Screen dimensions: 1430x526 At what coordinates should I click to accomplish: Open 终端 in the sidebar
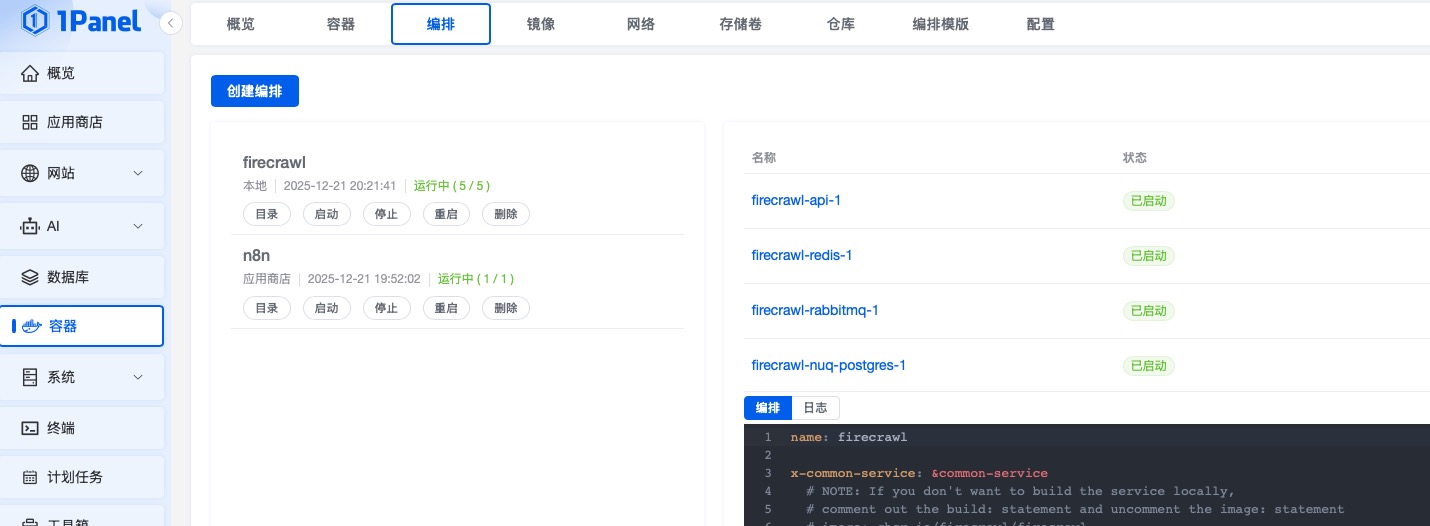pyautogui.click(x=82, y=428)
